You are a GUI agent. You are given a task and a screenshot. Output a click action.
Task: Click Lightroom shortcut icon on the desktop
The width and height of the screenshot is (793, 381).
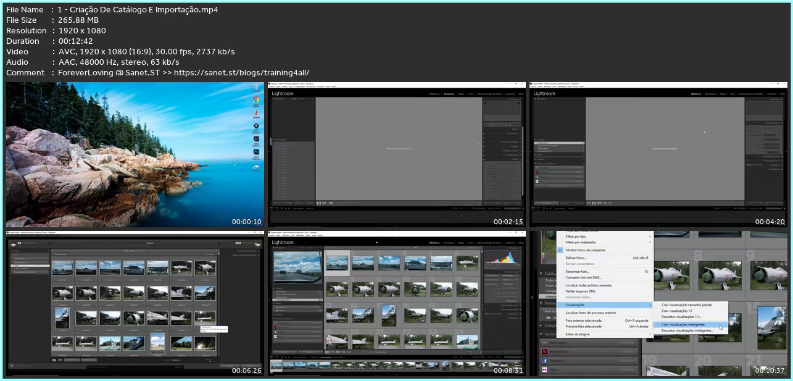256,139
